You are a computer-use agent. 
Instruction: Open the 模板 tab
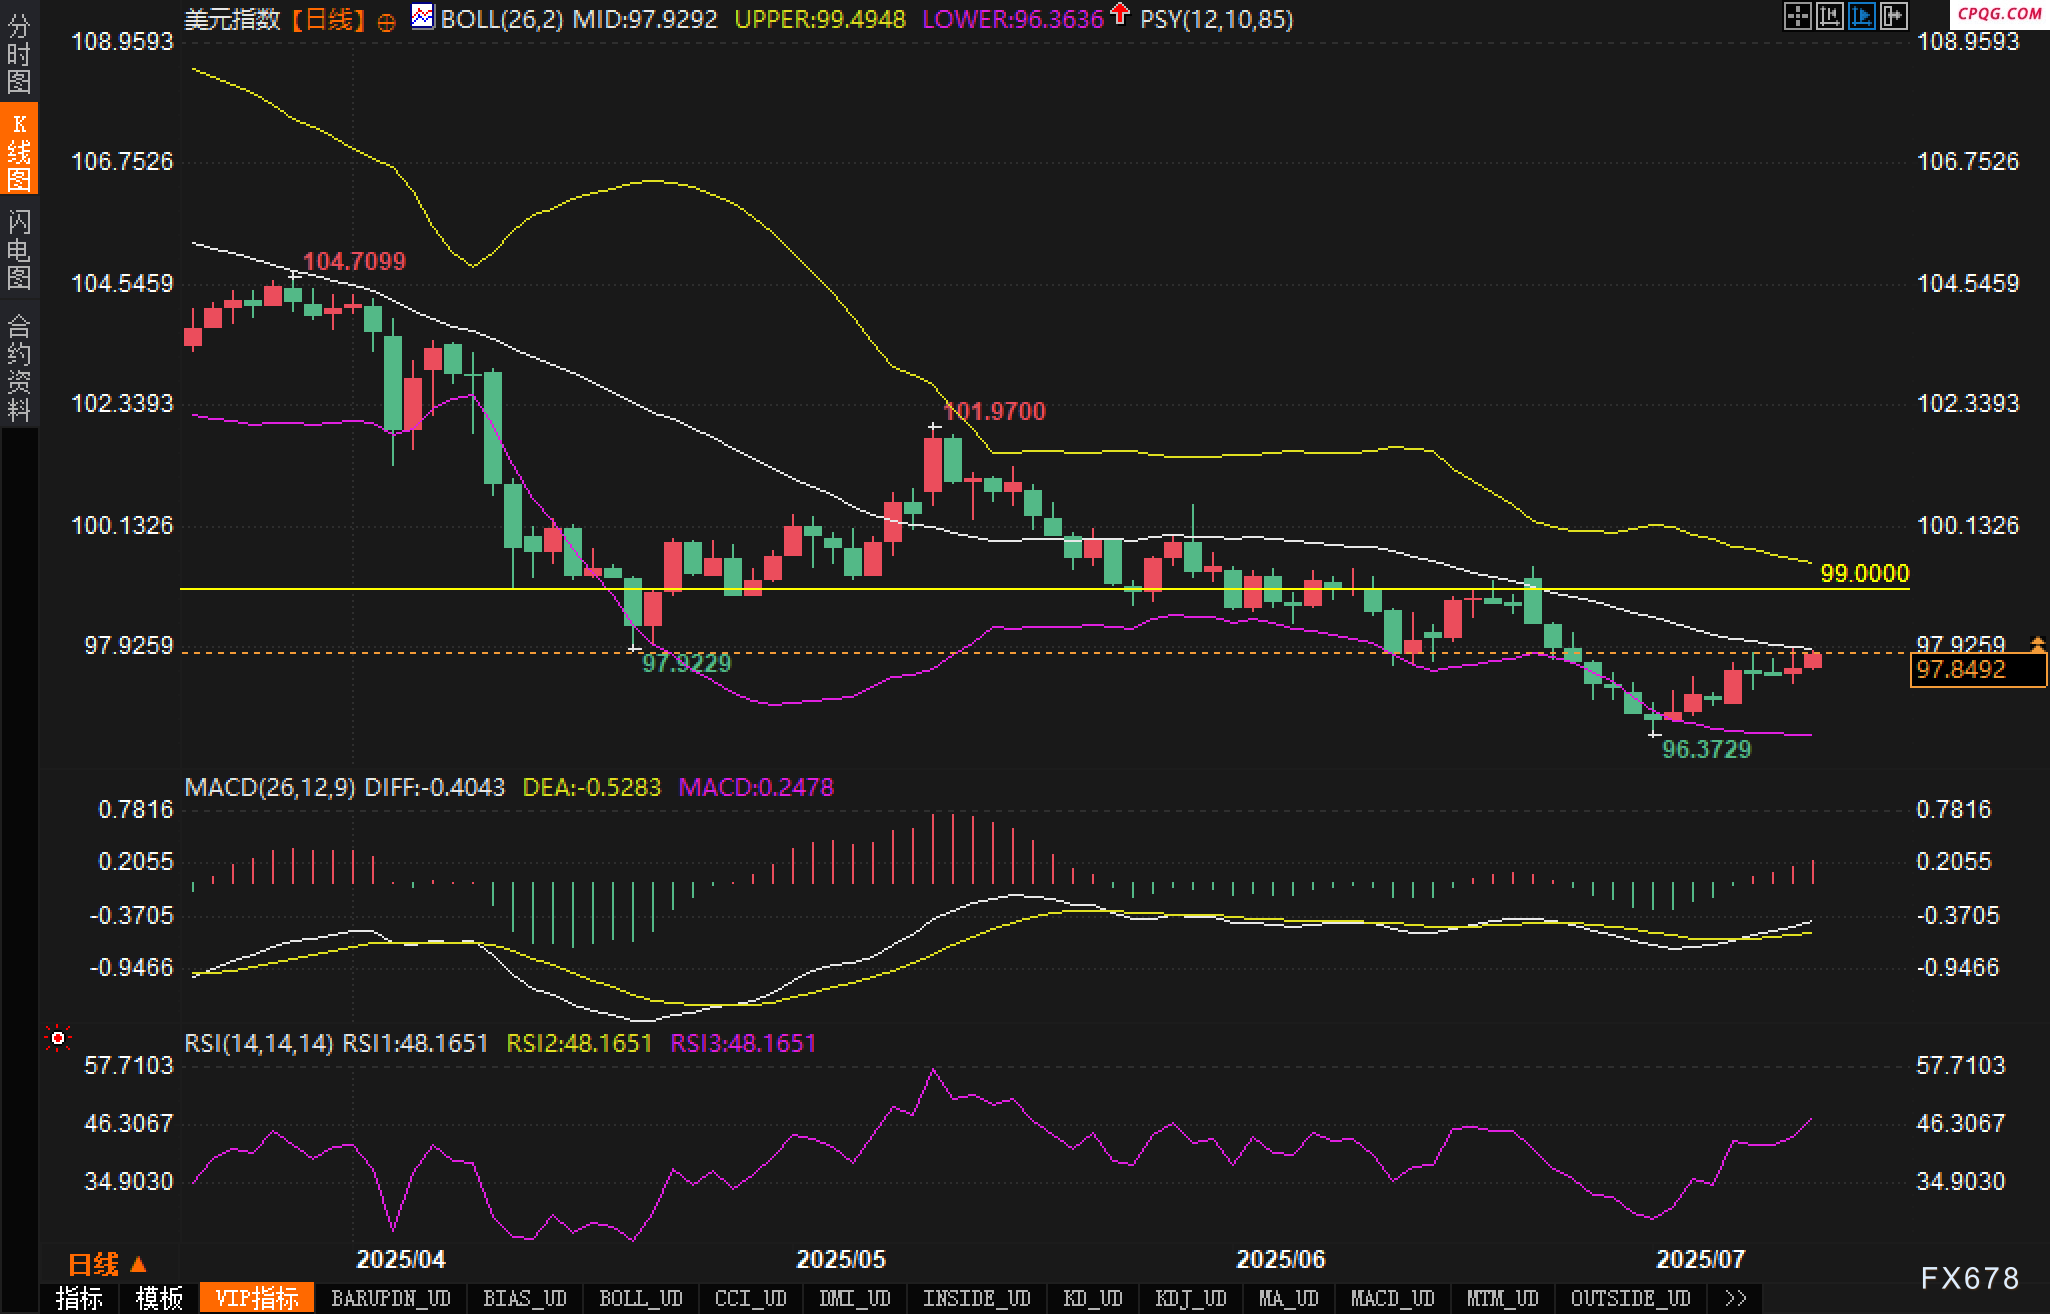point(159,1298)
